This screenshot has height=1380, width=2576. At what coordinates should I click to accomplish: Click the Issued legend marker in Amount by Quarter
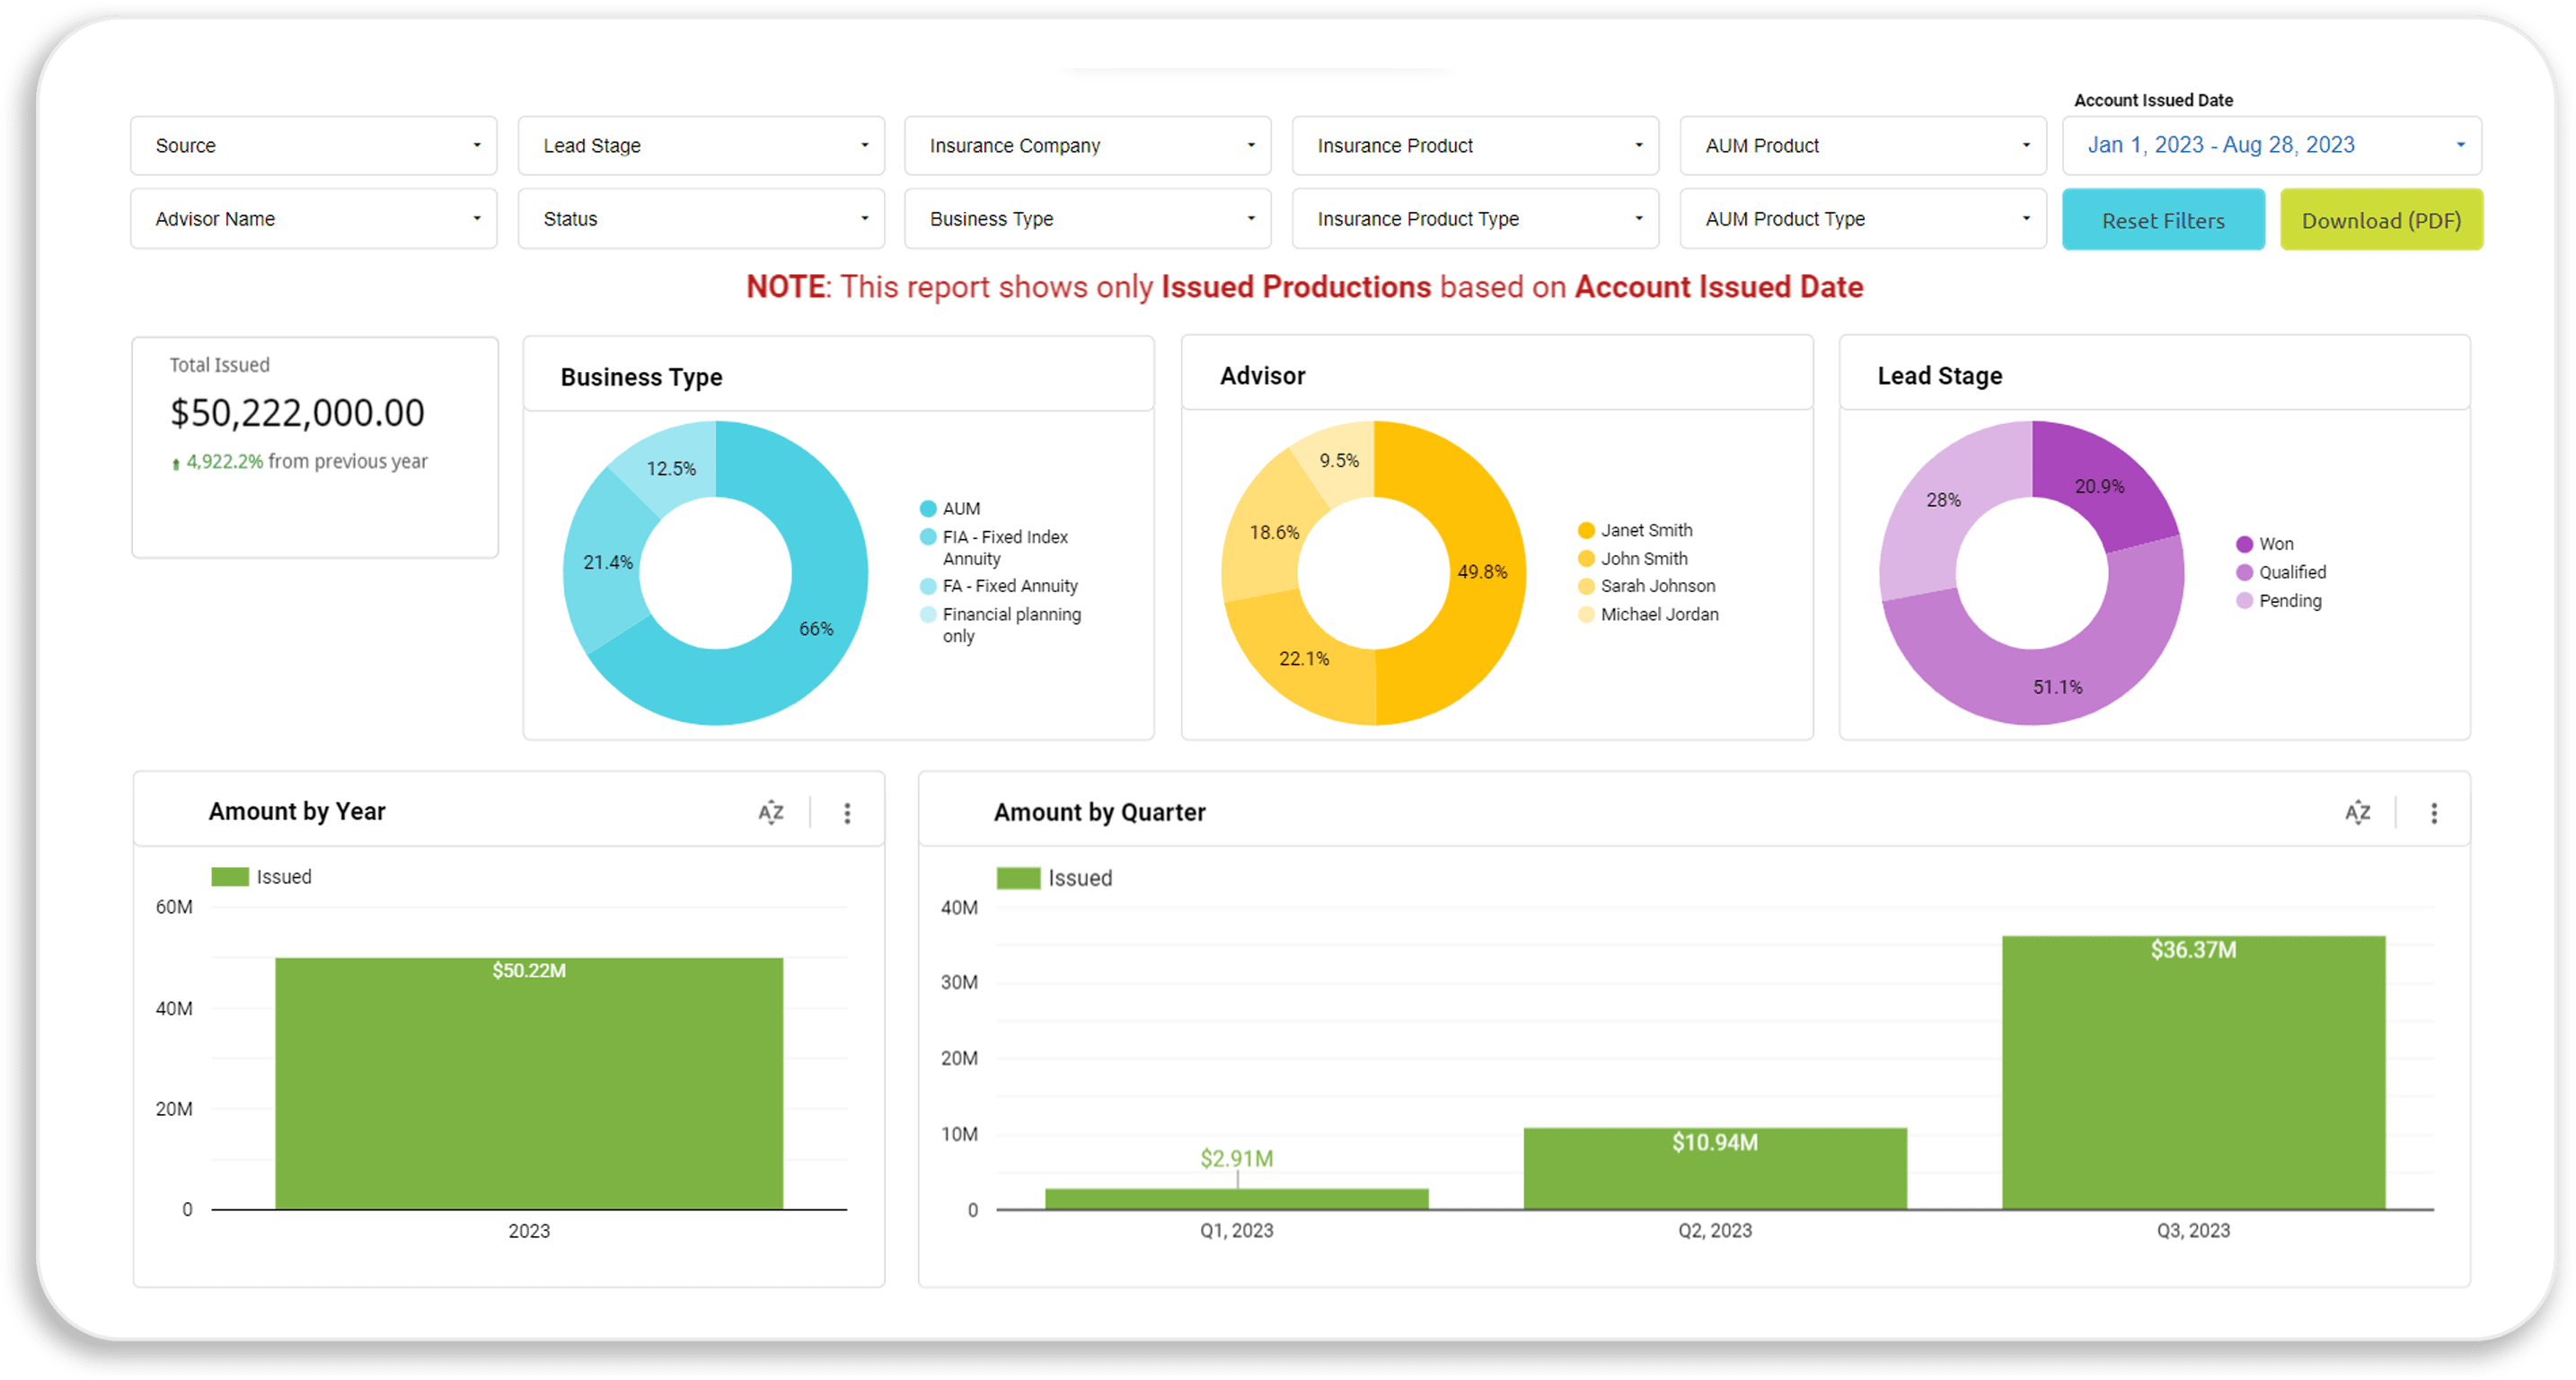coord(1018,878)
